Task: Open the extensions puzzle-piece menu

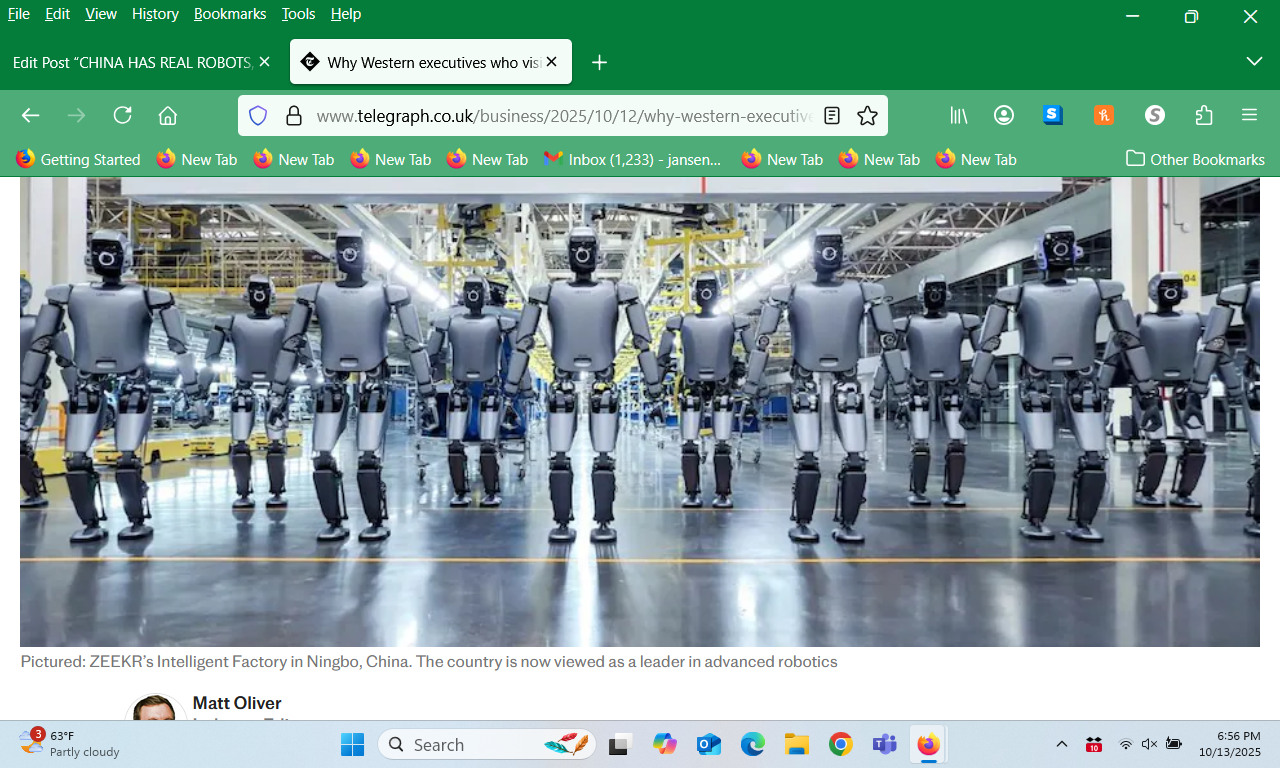Action: 1204,115
